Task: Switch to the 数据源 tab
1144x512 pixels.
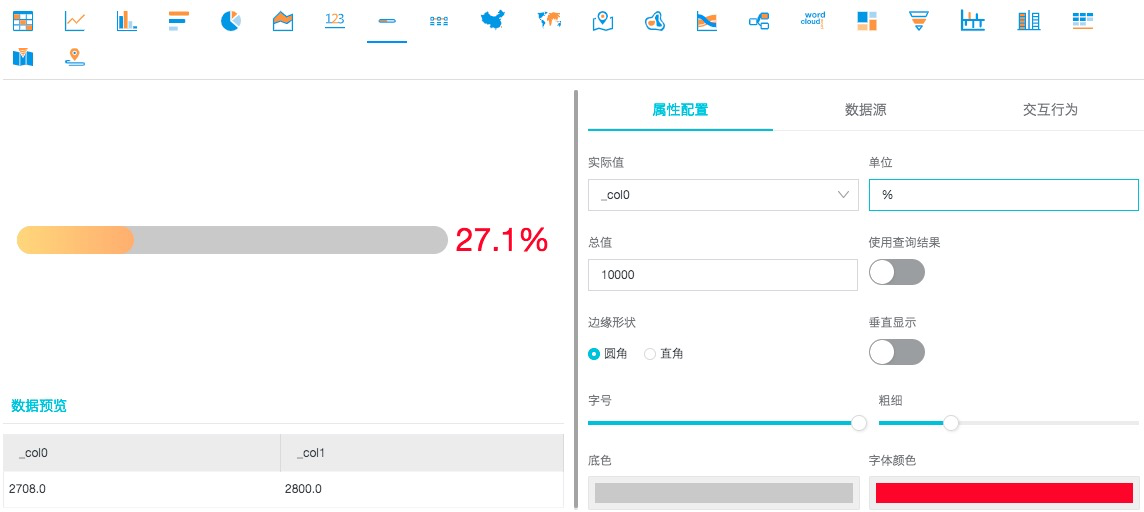Action: pyautogui.click(x=865, y=110)
